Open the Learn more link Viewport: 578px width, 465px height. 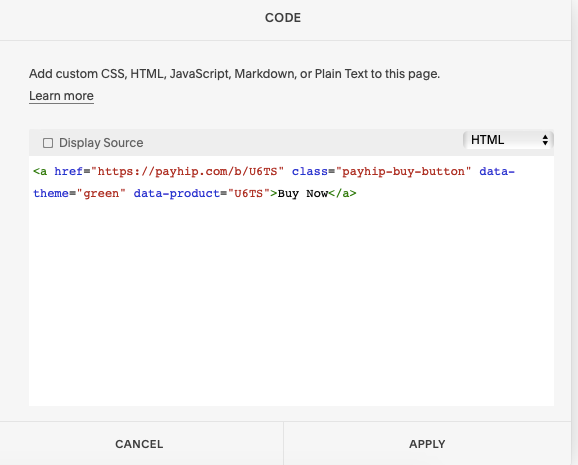tap(61, 96)
